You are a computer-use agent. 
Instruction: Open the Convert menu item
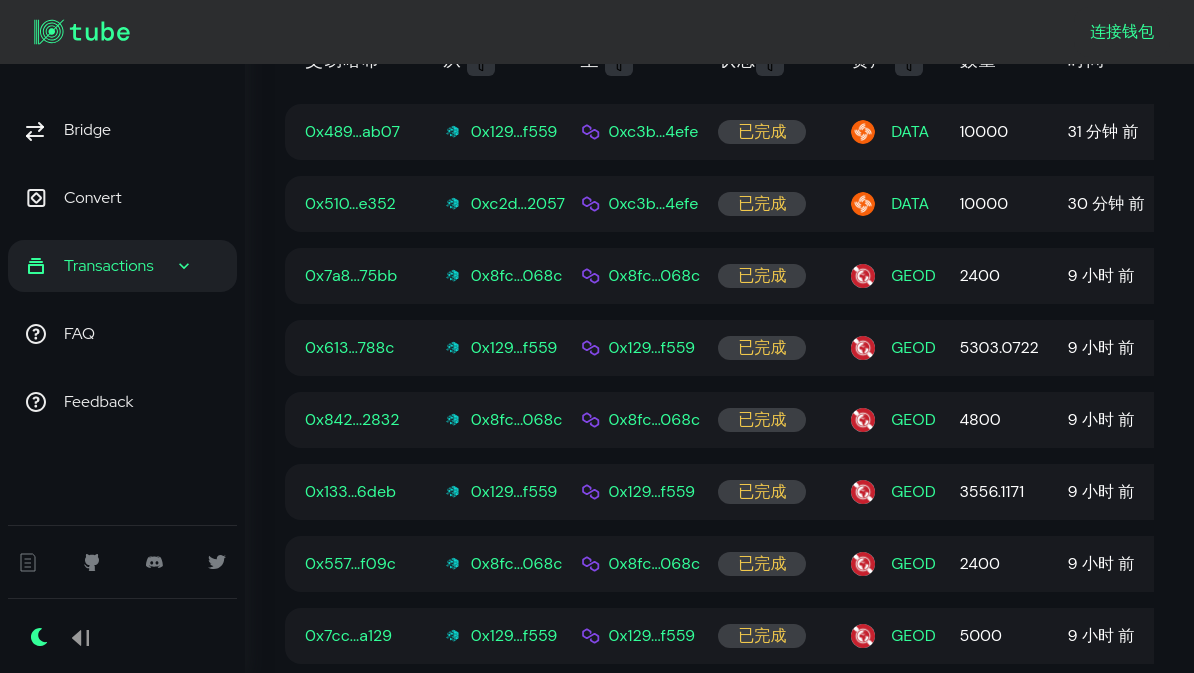[x=92, y=198]
